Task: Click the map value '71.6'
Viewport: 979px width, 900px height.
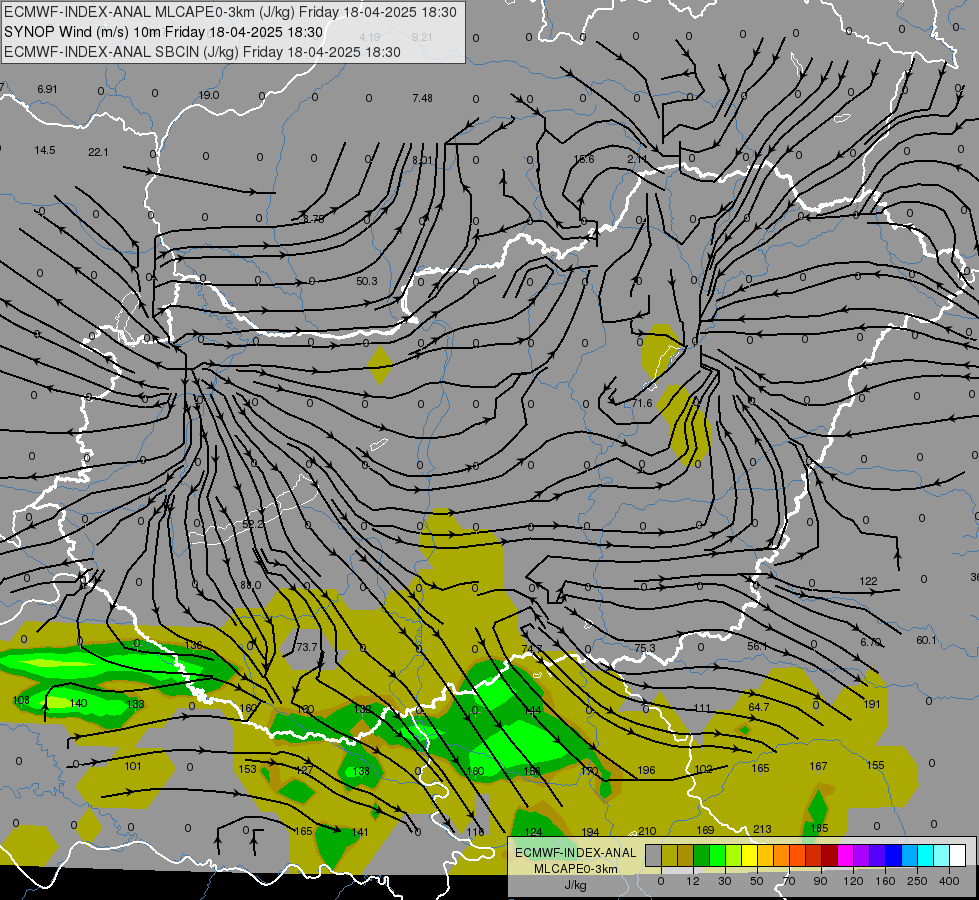Action: [642, 403]
